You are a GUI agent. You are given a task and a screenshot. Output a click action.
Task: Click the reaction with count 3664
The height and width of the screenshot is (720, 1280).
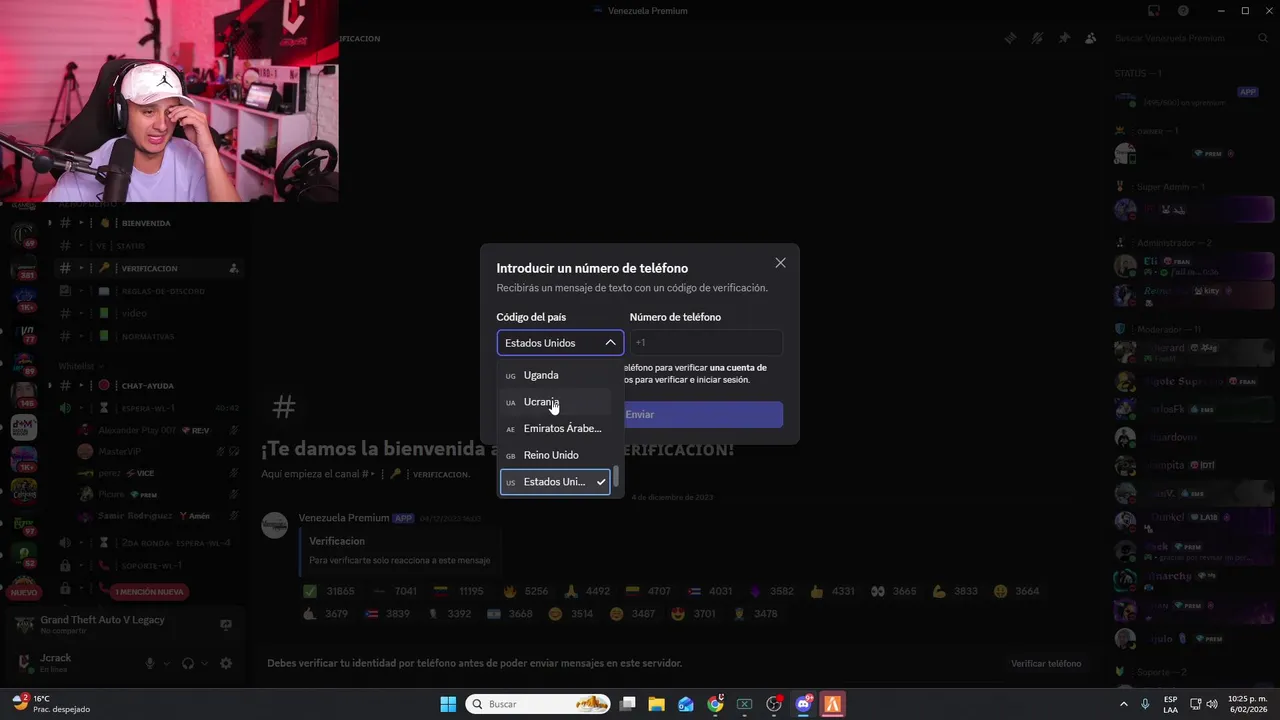tap(1016, 591)
